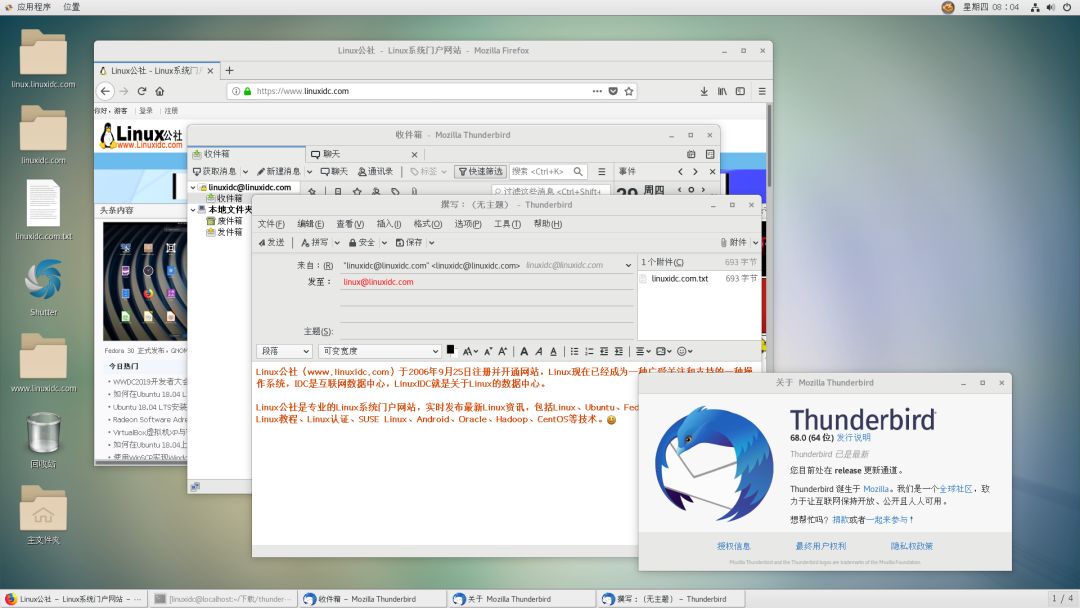Click 隐私权政策 privacy policy link
Screen dimensions: 1080x608
point(911,546)
